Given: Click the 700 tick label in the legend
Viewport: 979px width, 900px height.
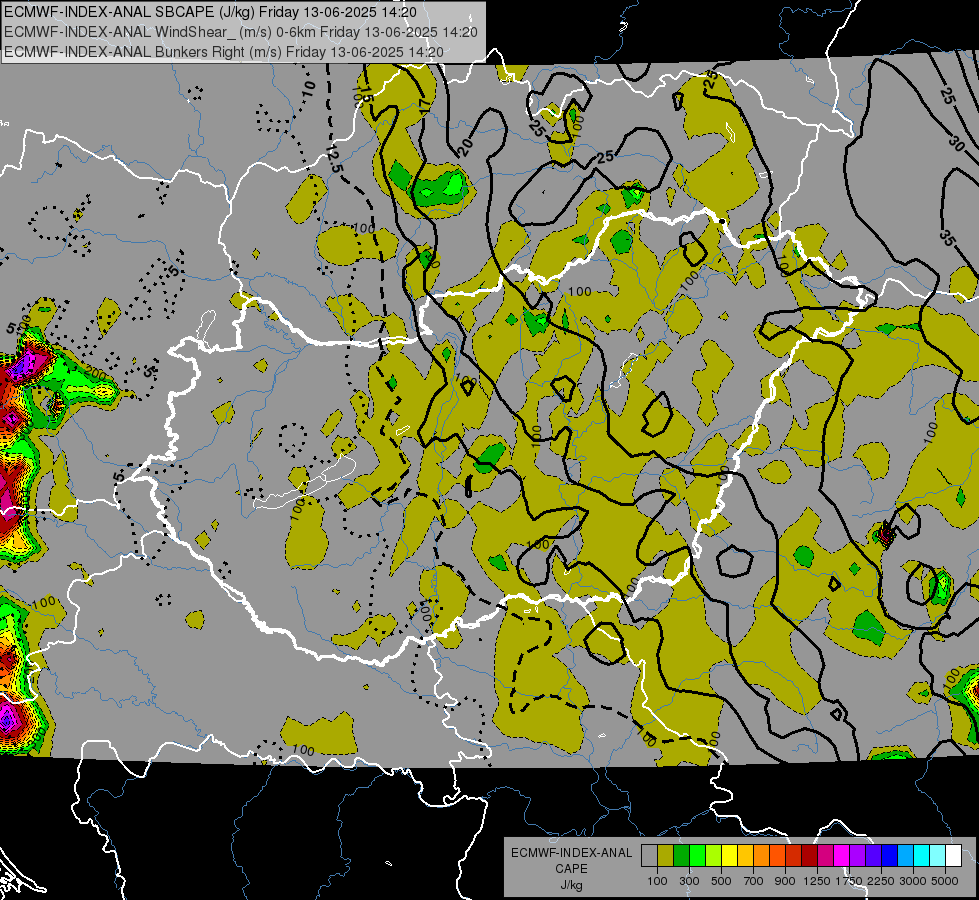Looking at the screenshot, I should click(x=754, y=881).
